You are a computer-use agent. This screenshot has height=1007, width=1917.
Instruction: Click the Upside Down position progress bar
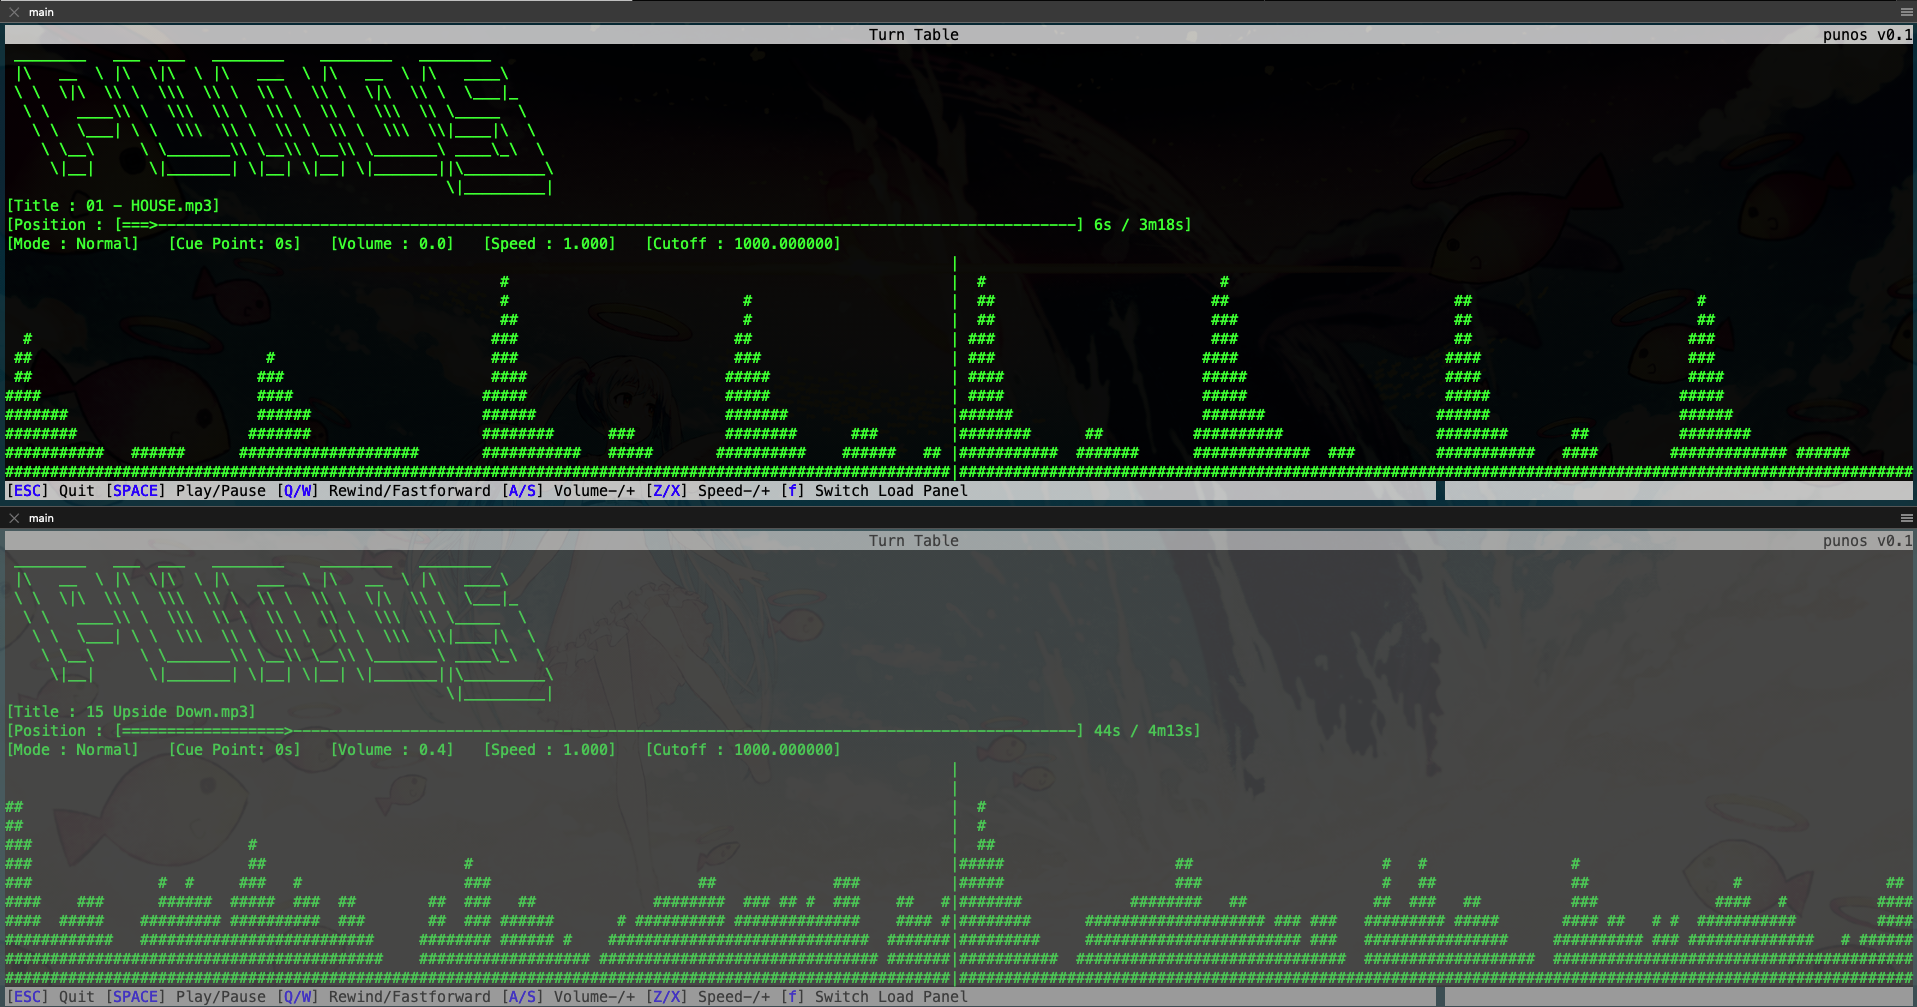click(x=598, y=731)
